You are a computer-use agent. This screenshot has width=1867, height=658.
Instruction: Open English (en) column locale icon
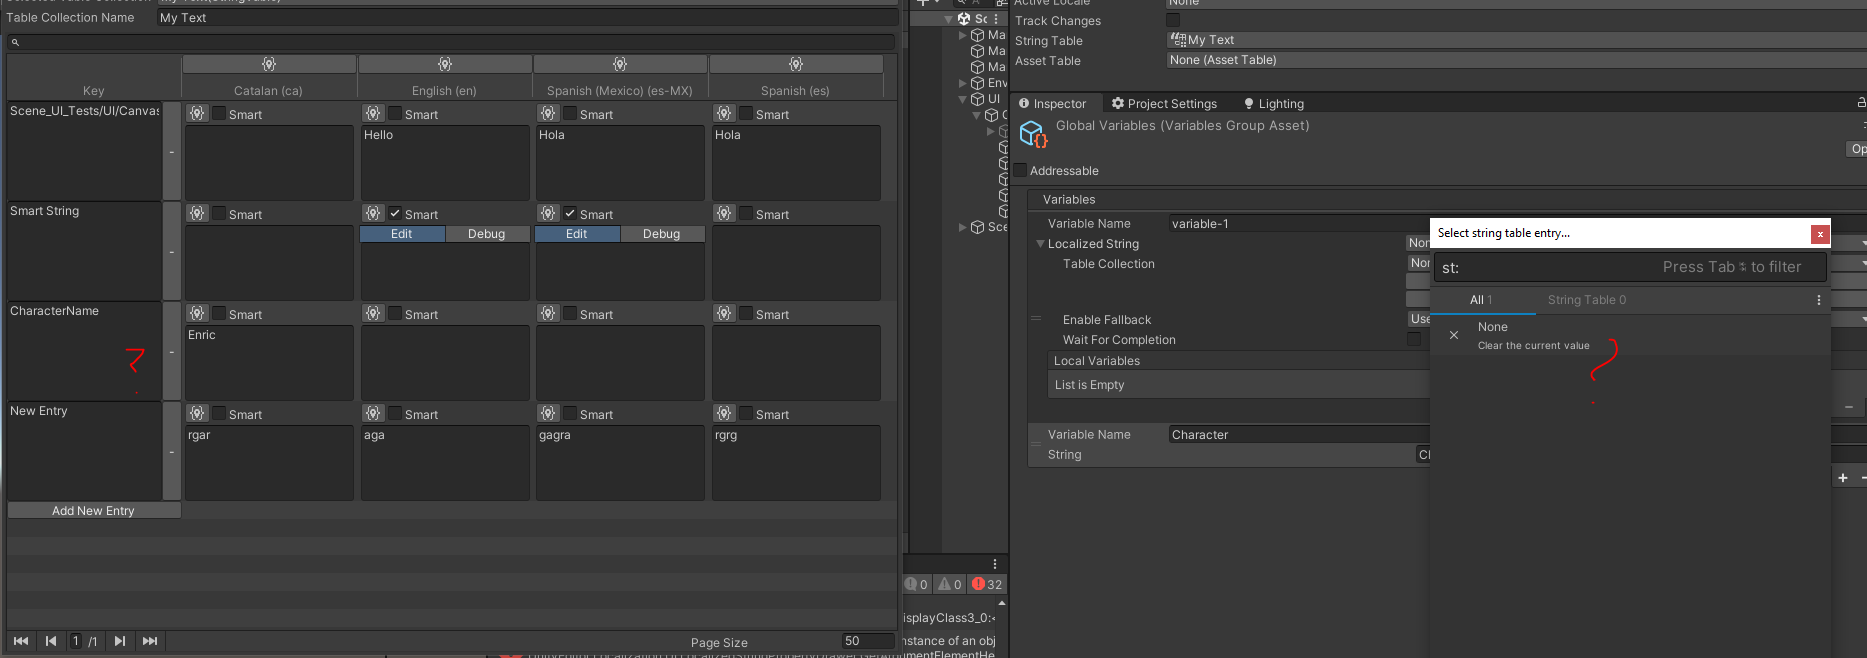tap(445, 64)
